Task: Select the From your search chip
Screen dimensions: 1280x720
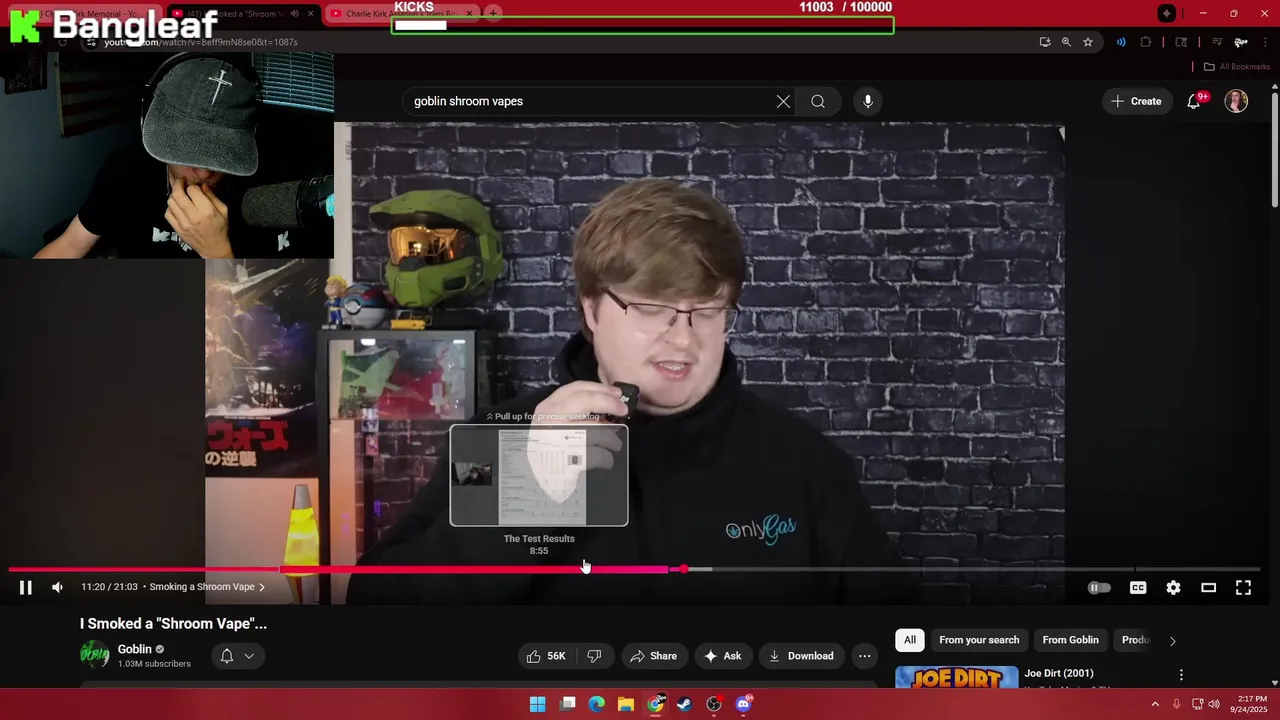Action: [979, 640]
